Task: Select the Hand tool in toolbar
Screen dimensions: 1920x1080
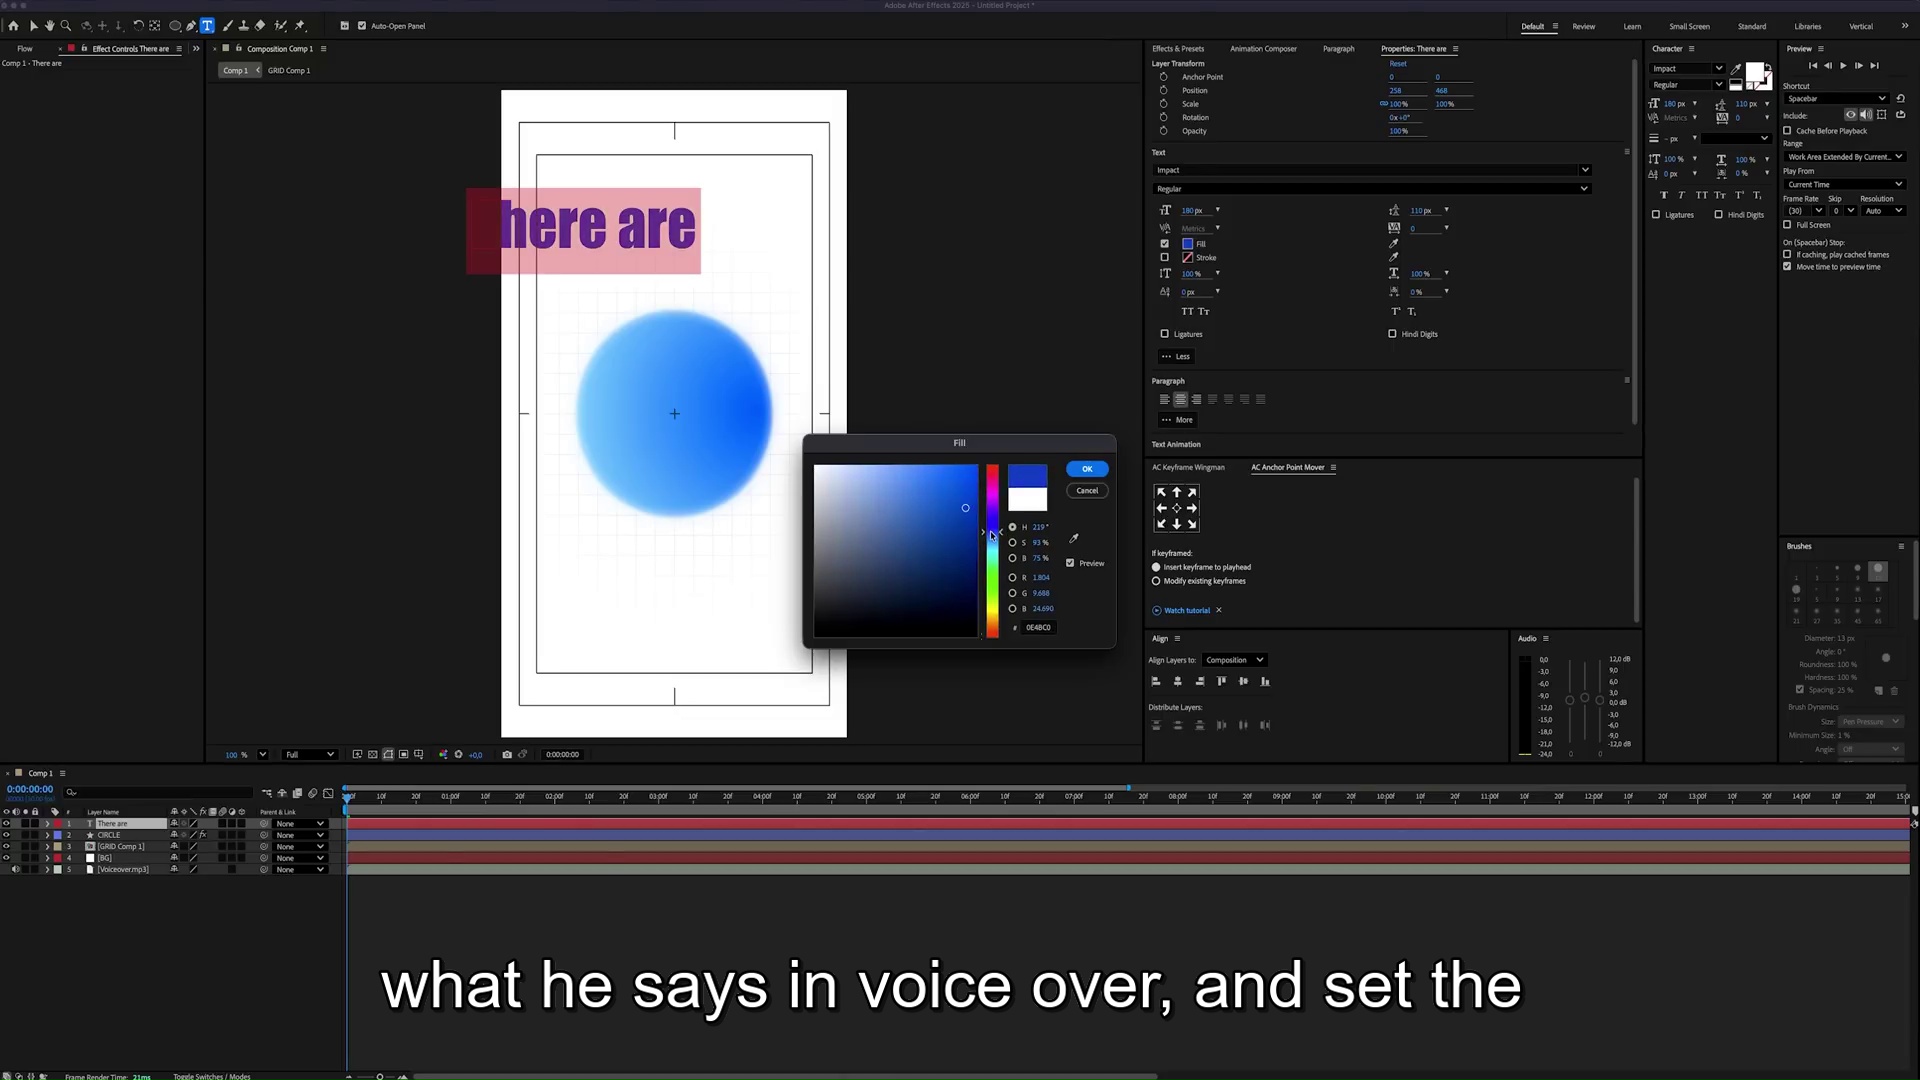Action: pyautogui.click(x=49, y=26)
